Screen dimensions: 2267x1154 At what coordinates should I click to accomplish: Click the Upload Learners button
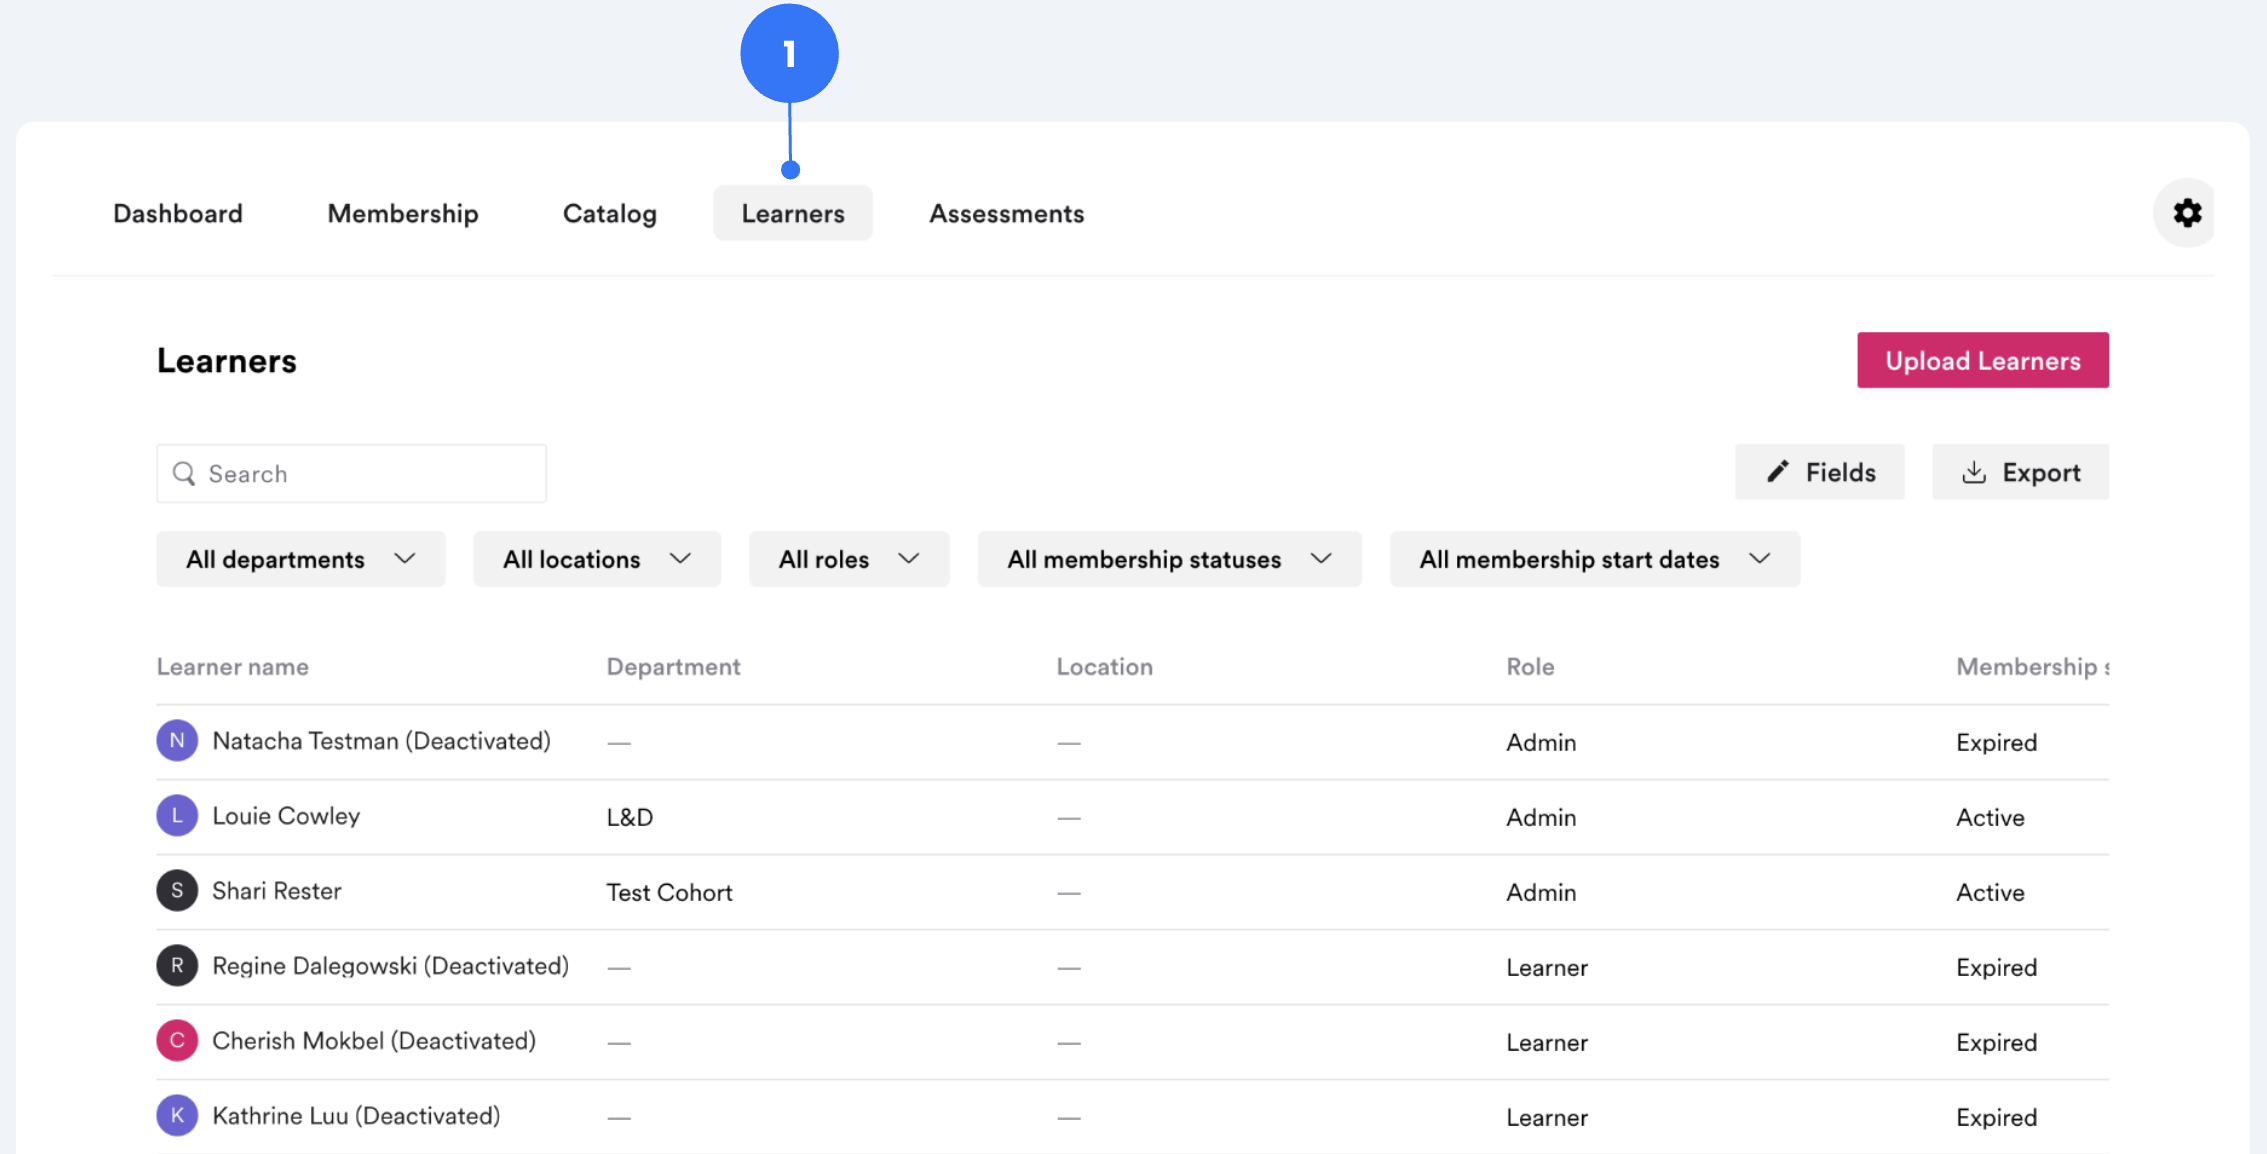(1983, 360)
